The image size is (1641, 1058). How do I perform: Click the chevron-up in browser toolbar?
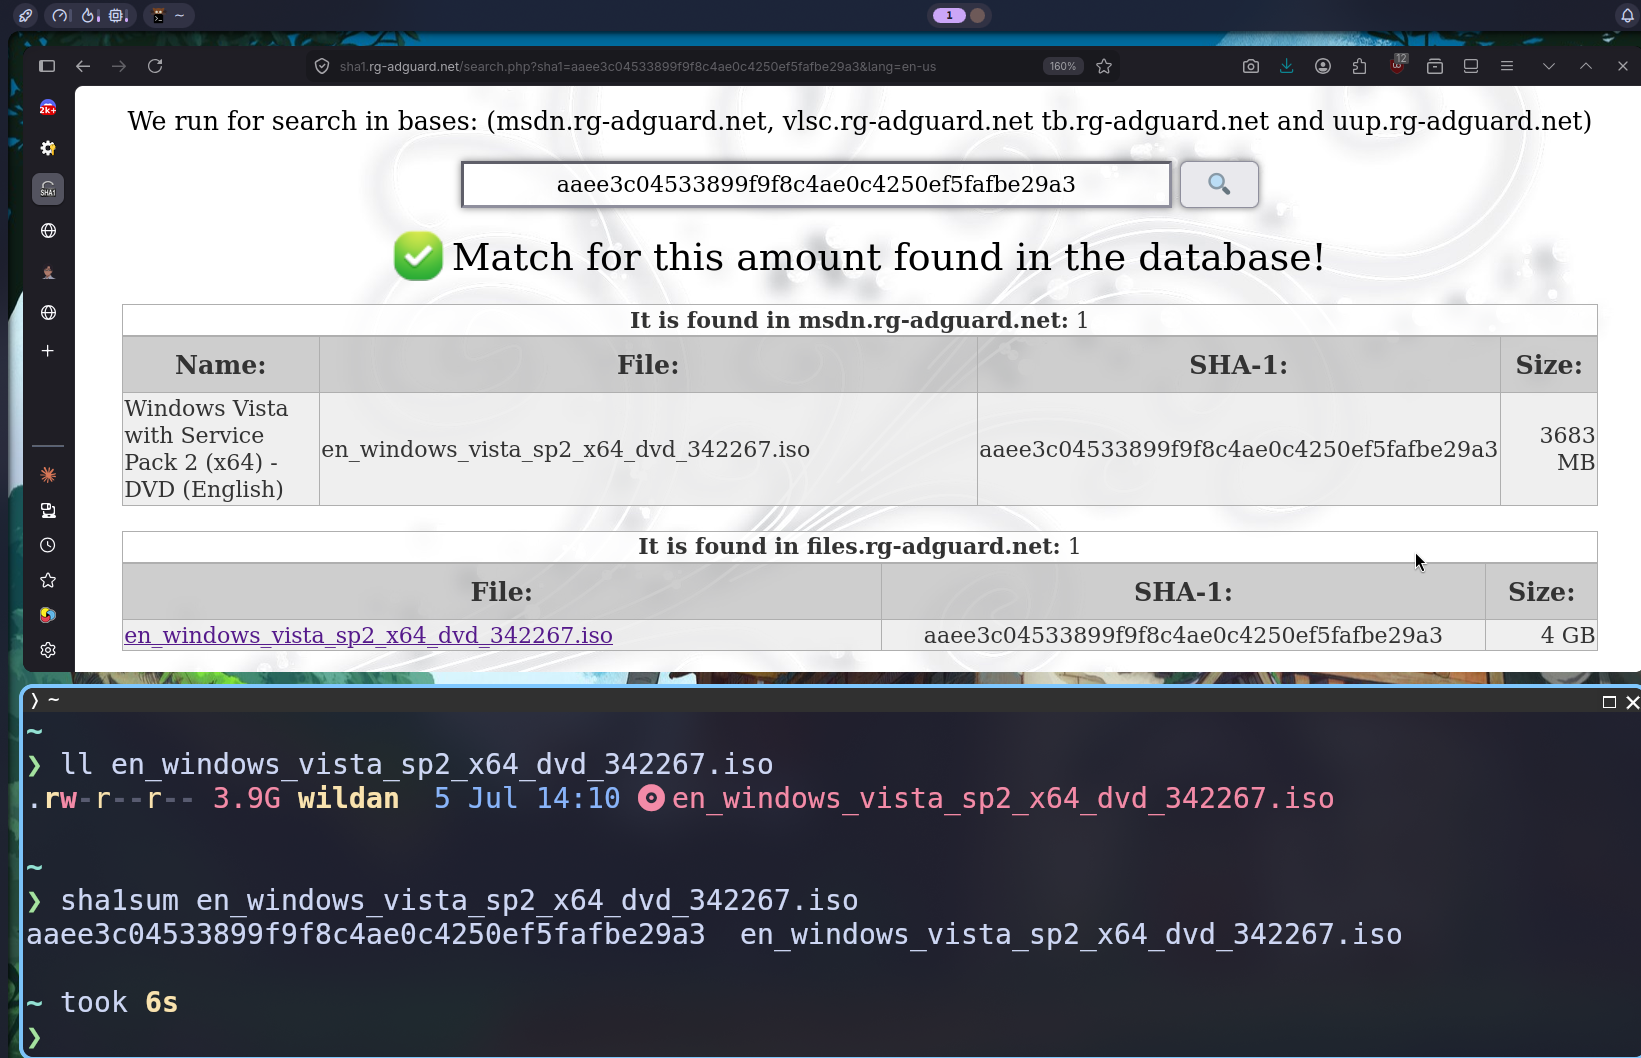(1586, 66)
